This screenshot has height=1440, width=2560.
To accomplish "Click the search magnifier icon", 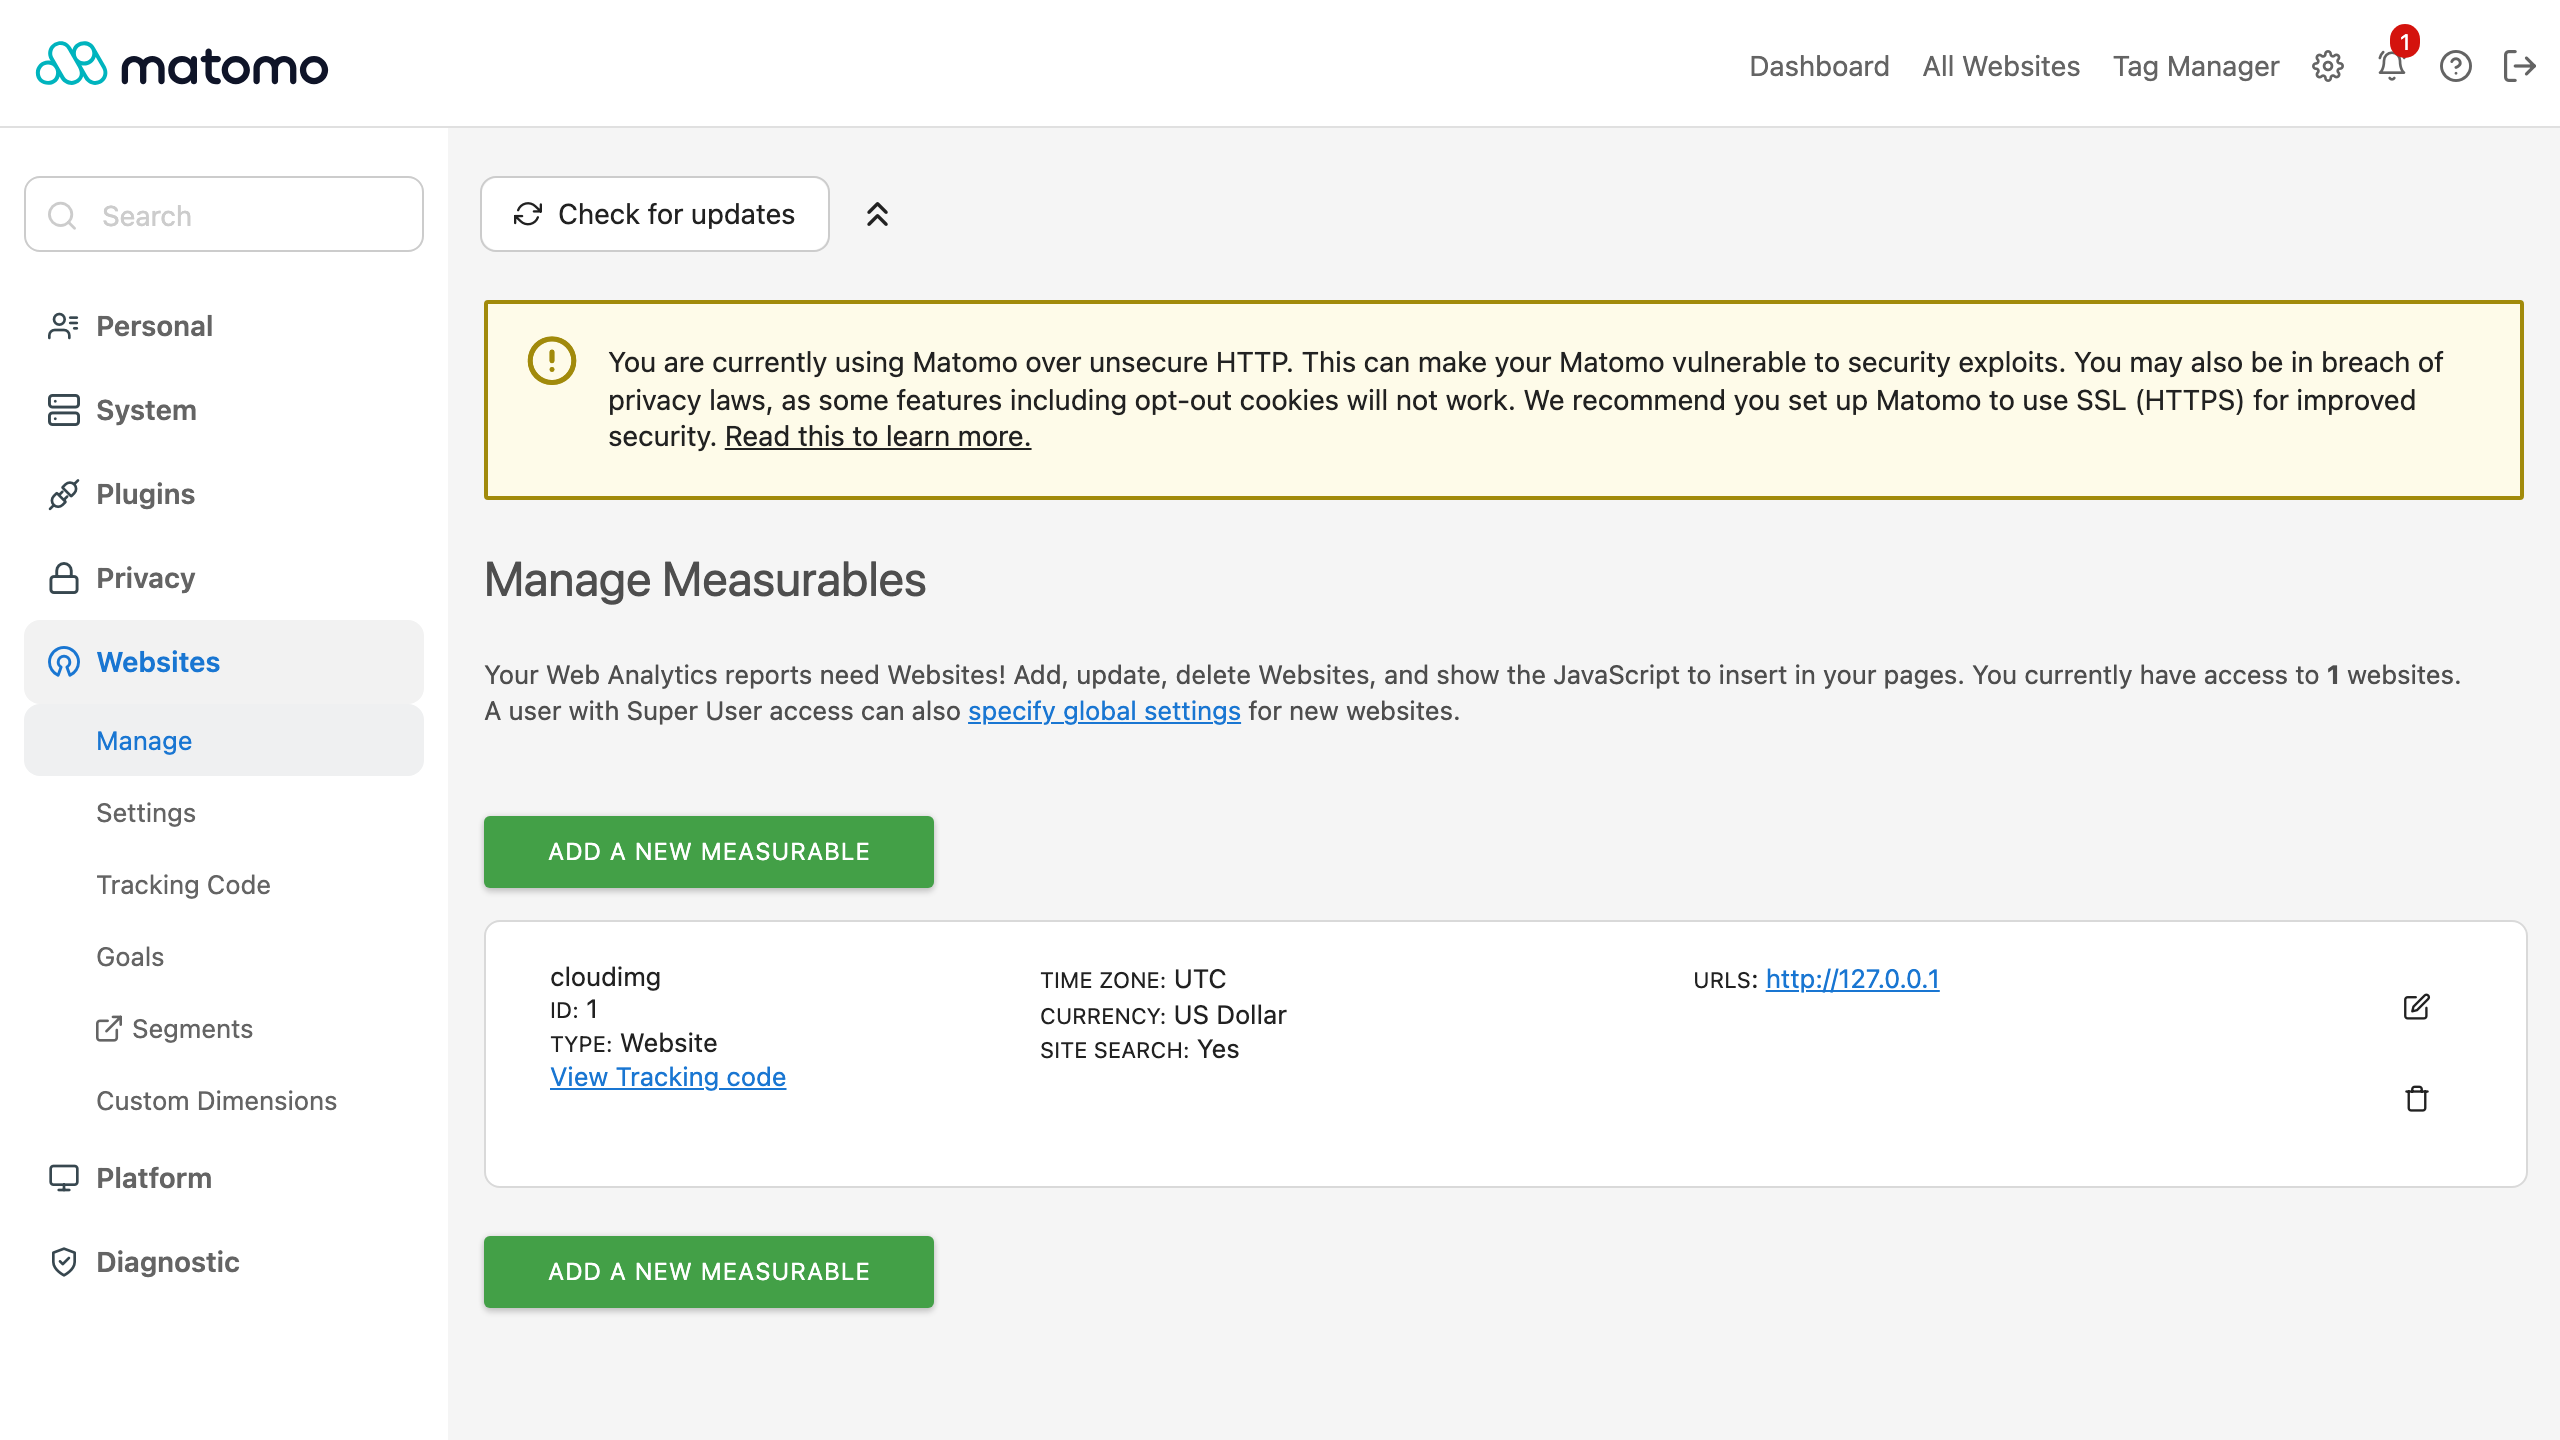I will pyautogui.click(x=62, y=215).
